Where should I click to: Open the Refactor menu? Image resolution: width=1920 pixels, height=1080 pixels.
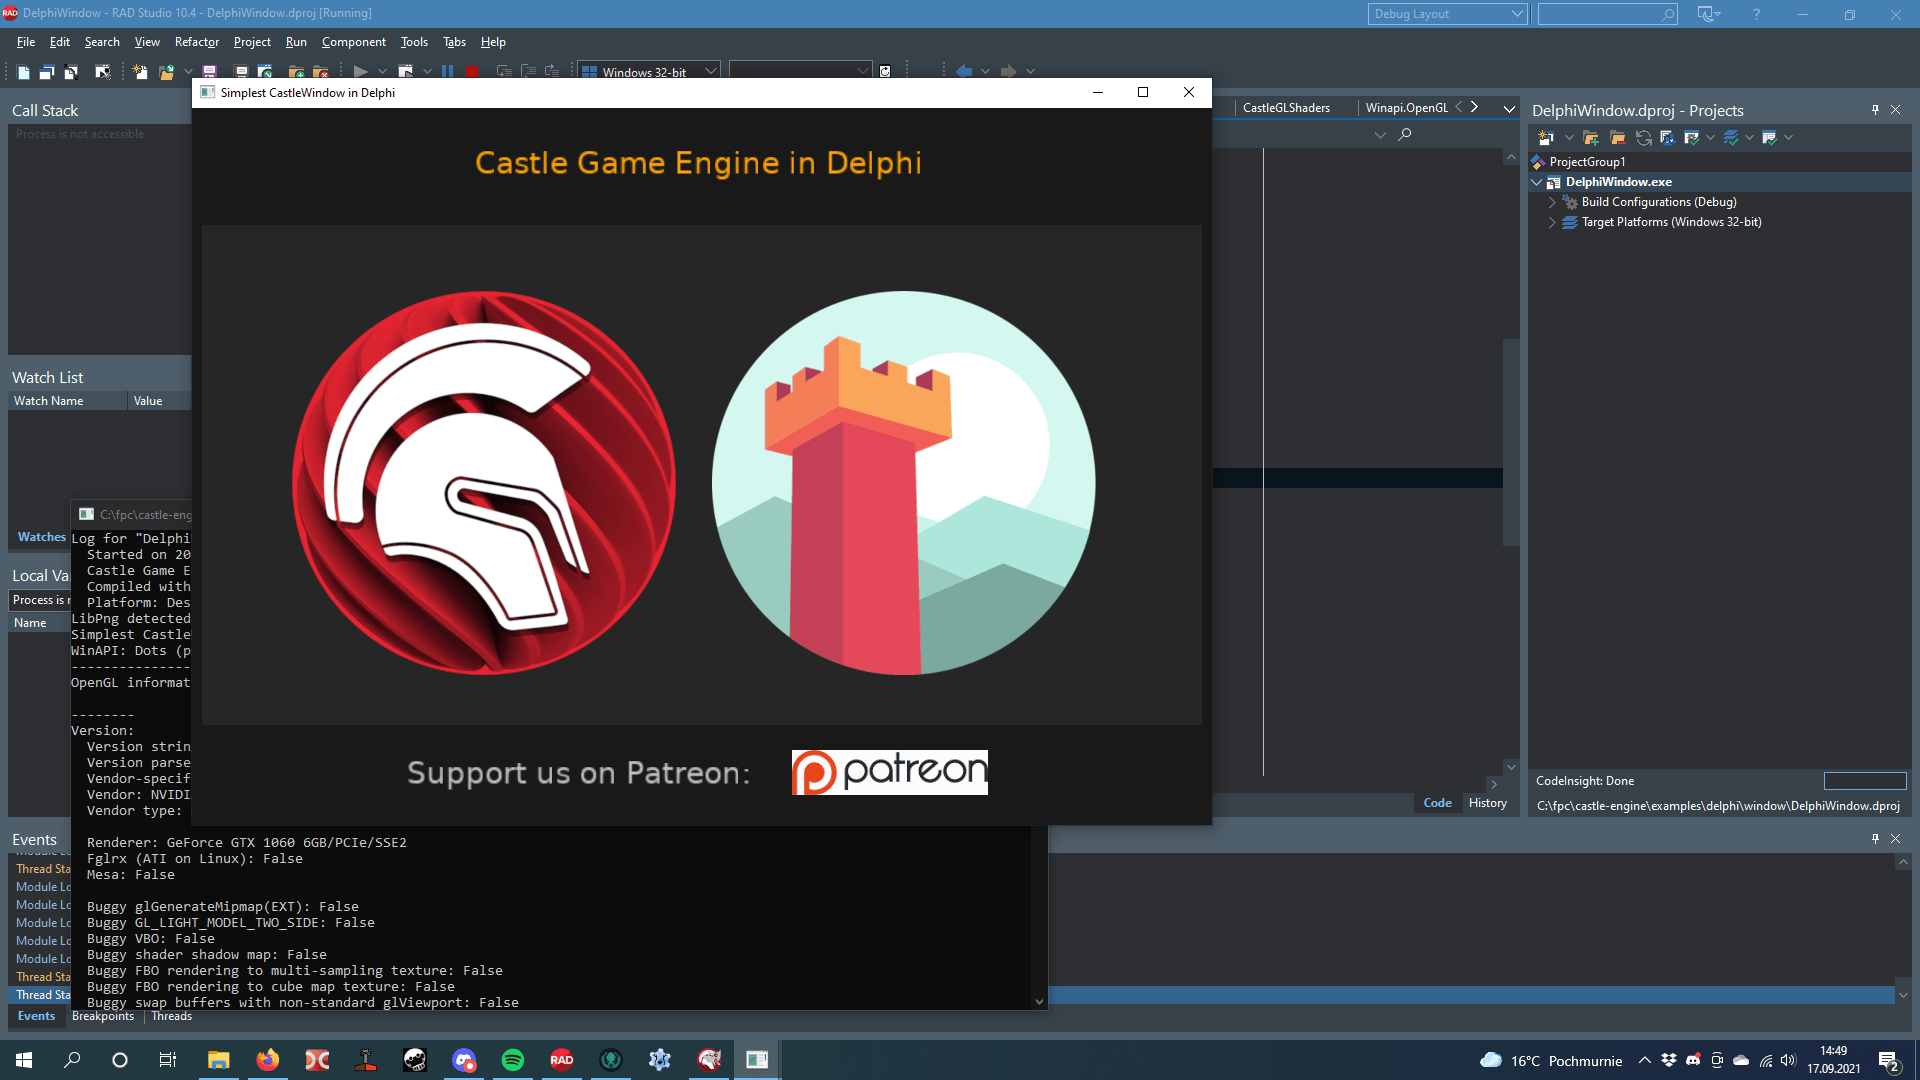coord(196,42)
